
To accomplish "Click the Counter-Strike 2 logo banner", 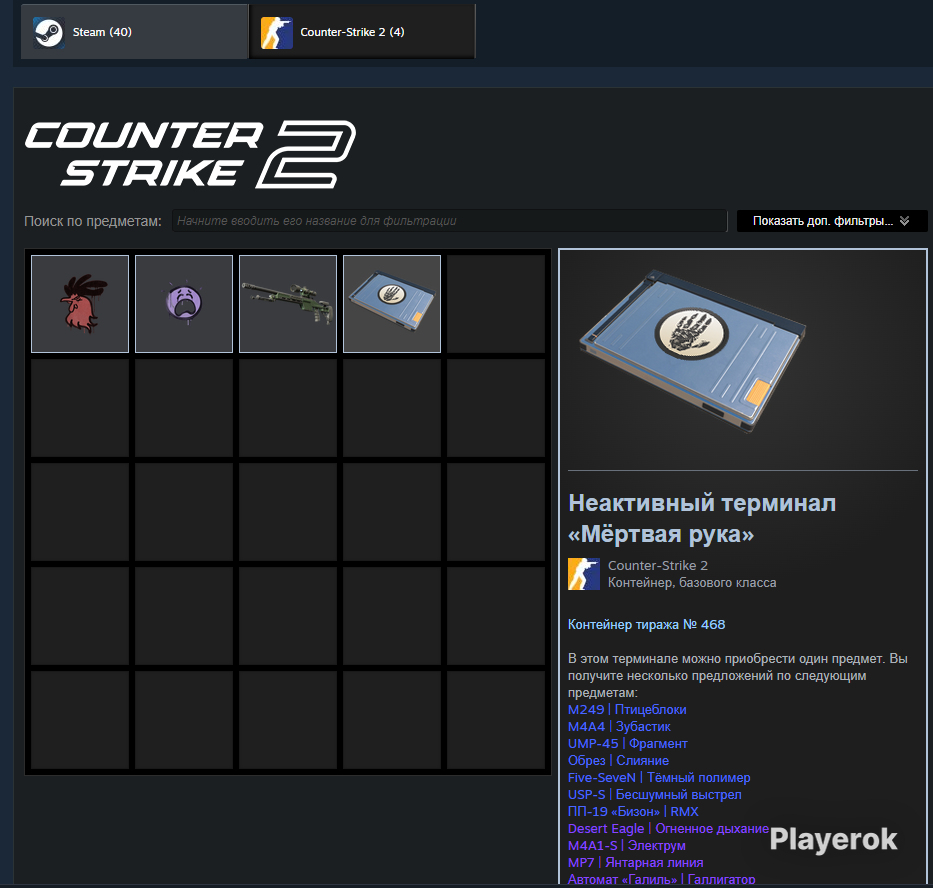I will tap(190, 154).
